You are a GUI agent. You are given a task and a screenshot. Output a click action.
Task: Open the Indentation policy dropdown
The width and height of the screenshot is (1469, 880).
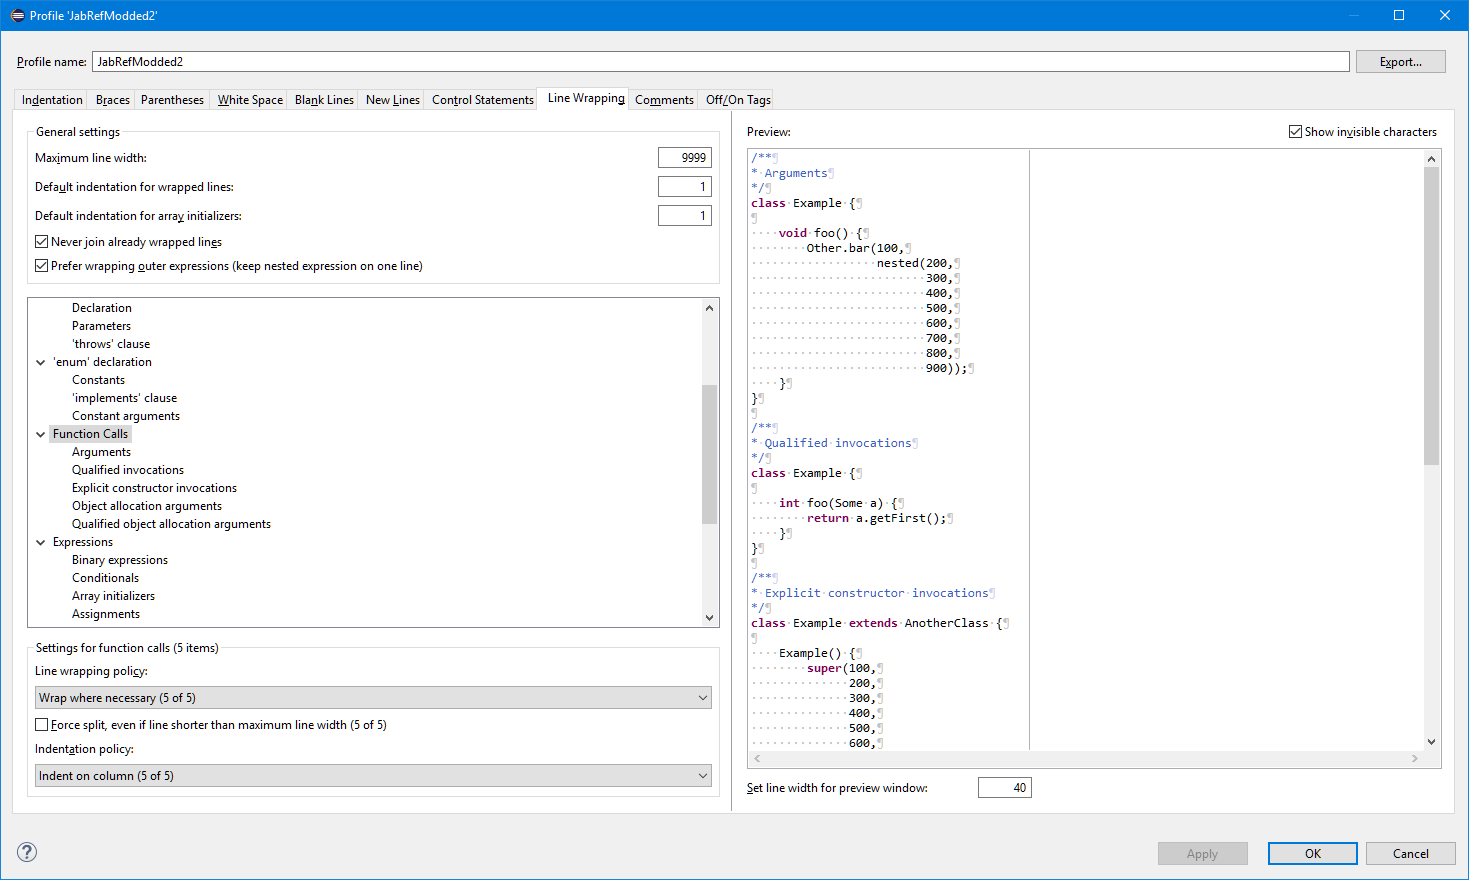(373, 776)
